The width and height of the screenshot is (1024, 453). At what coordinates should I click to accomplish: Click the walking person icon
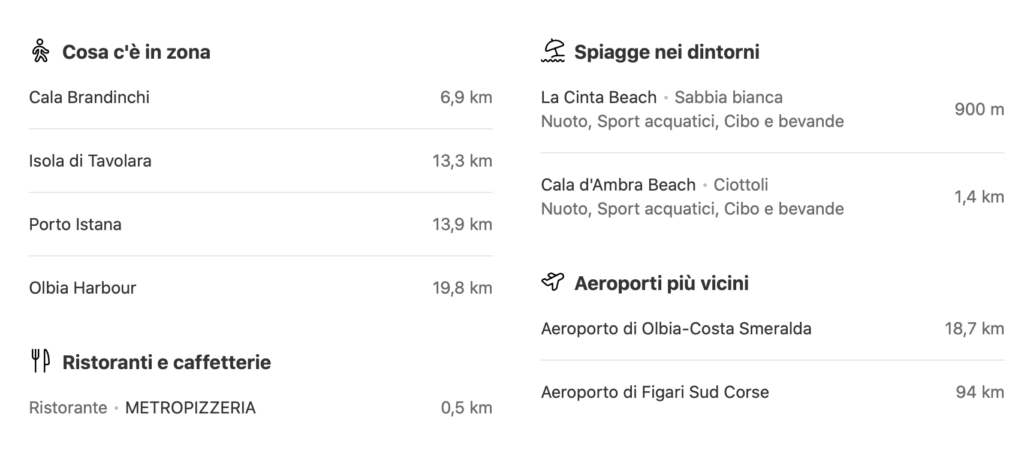pyautogui.click(x=40, y=51)
